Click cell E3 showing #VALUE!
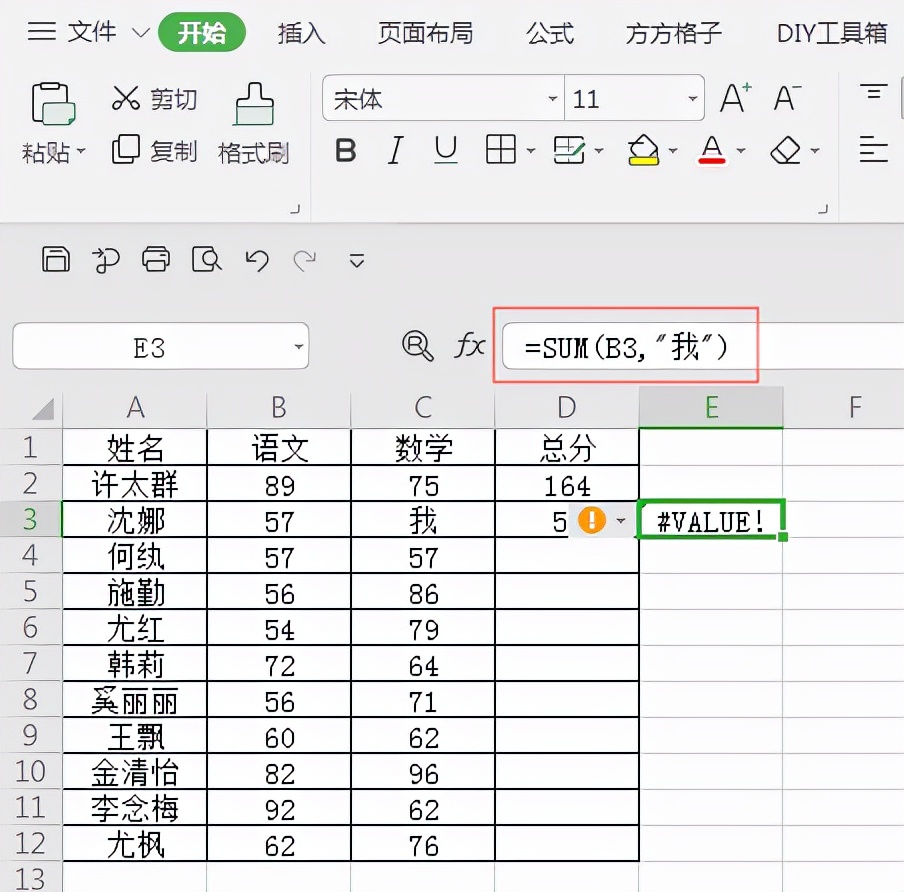This screenshot has height=892, width=904. click(711, 520)
